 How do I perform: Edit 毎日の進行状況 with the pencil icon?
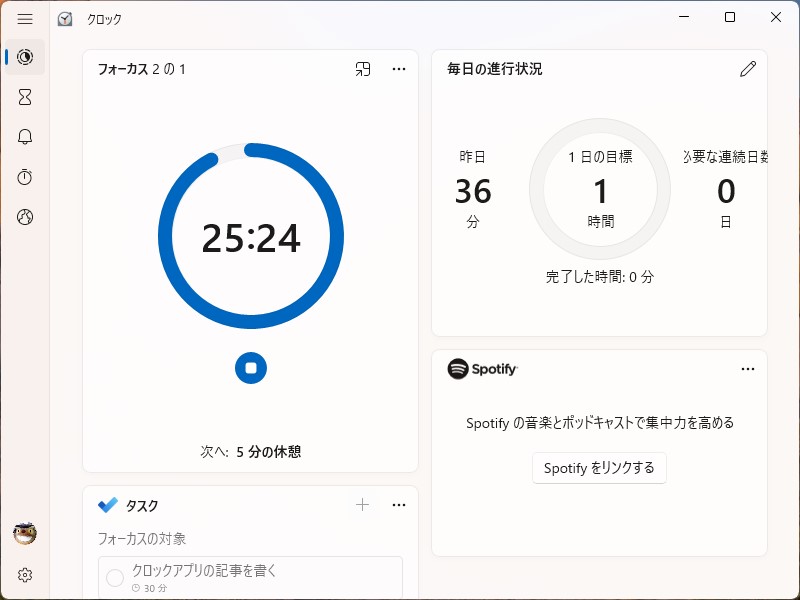tap(747, 69)
